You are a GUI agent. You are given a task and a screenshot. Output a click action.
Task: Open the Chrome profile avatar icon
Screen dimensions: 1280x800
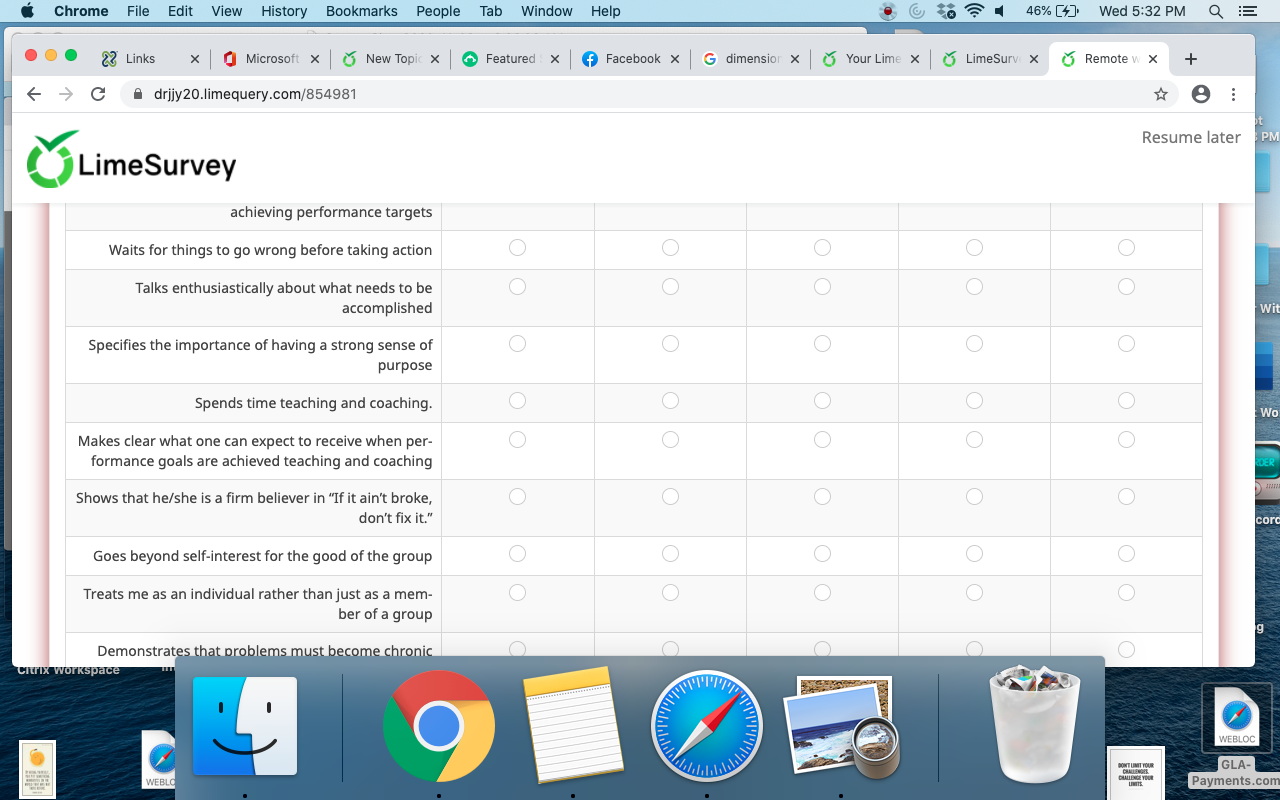1201,94
